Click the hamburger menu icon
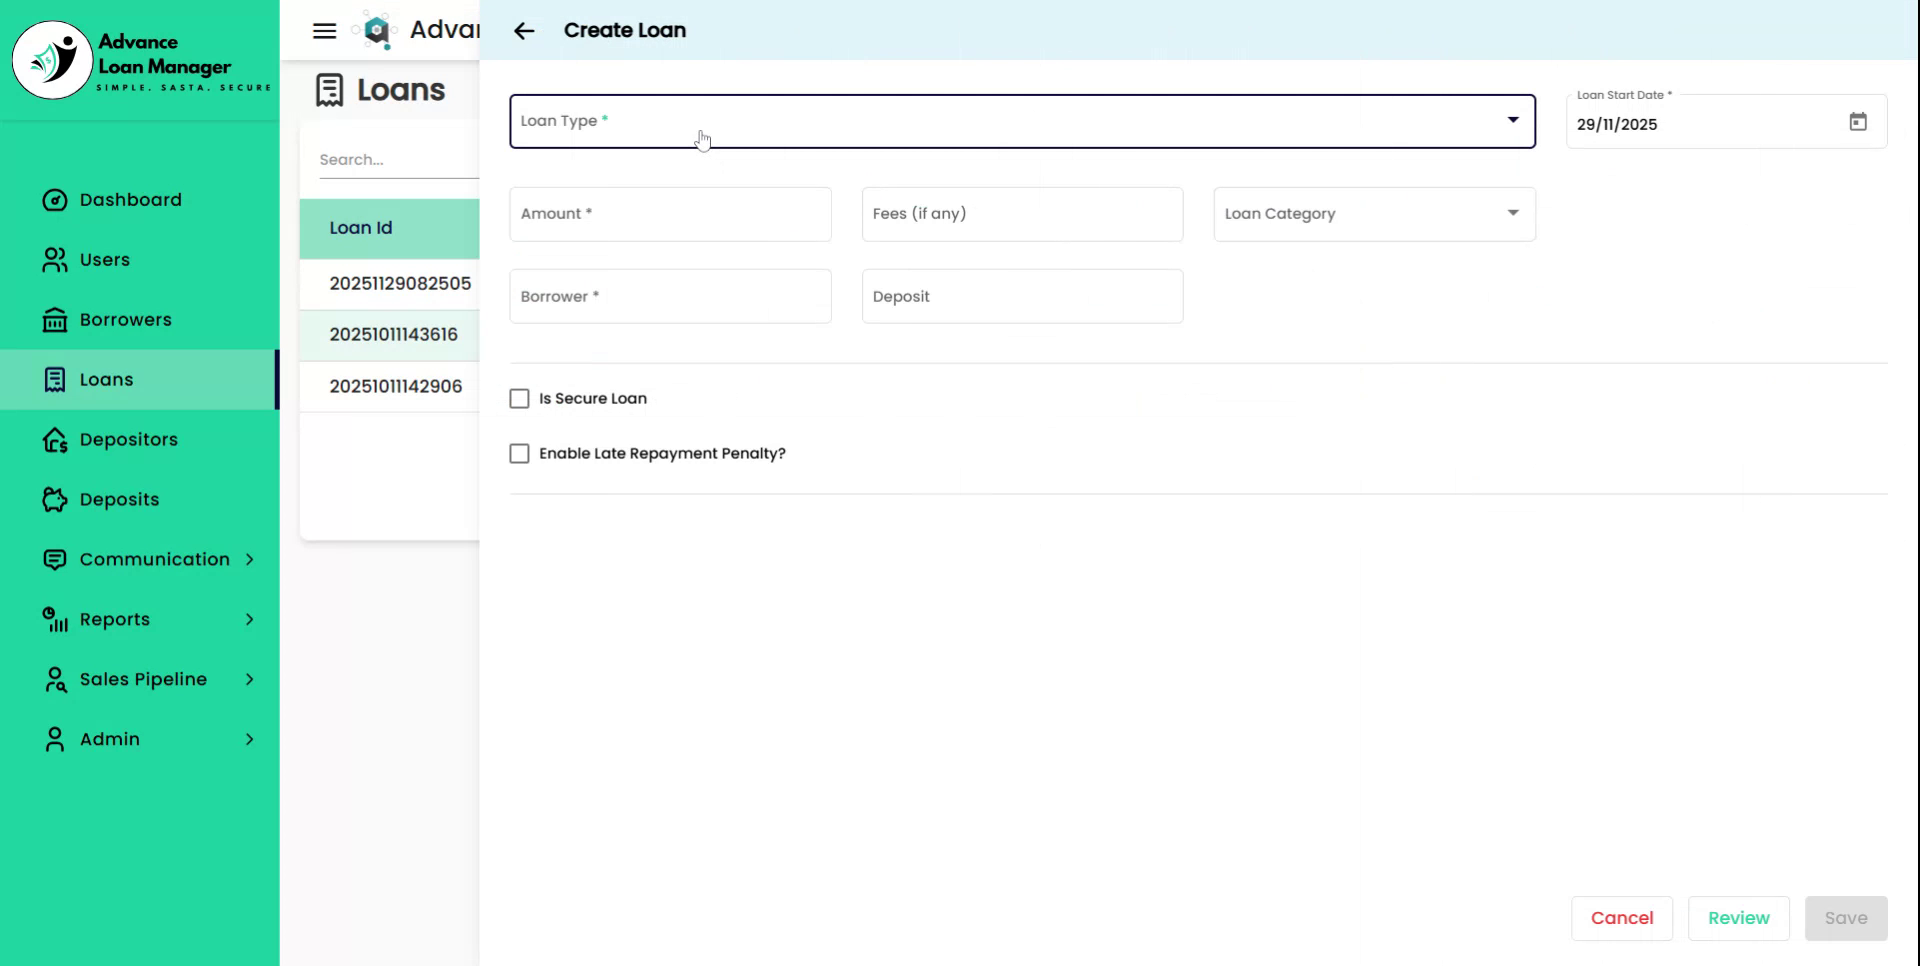The height and width of the screenshot is (966, 1920). point(324,30)
